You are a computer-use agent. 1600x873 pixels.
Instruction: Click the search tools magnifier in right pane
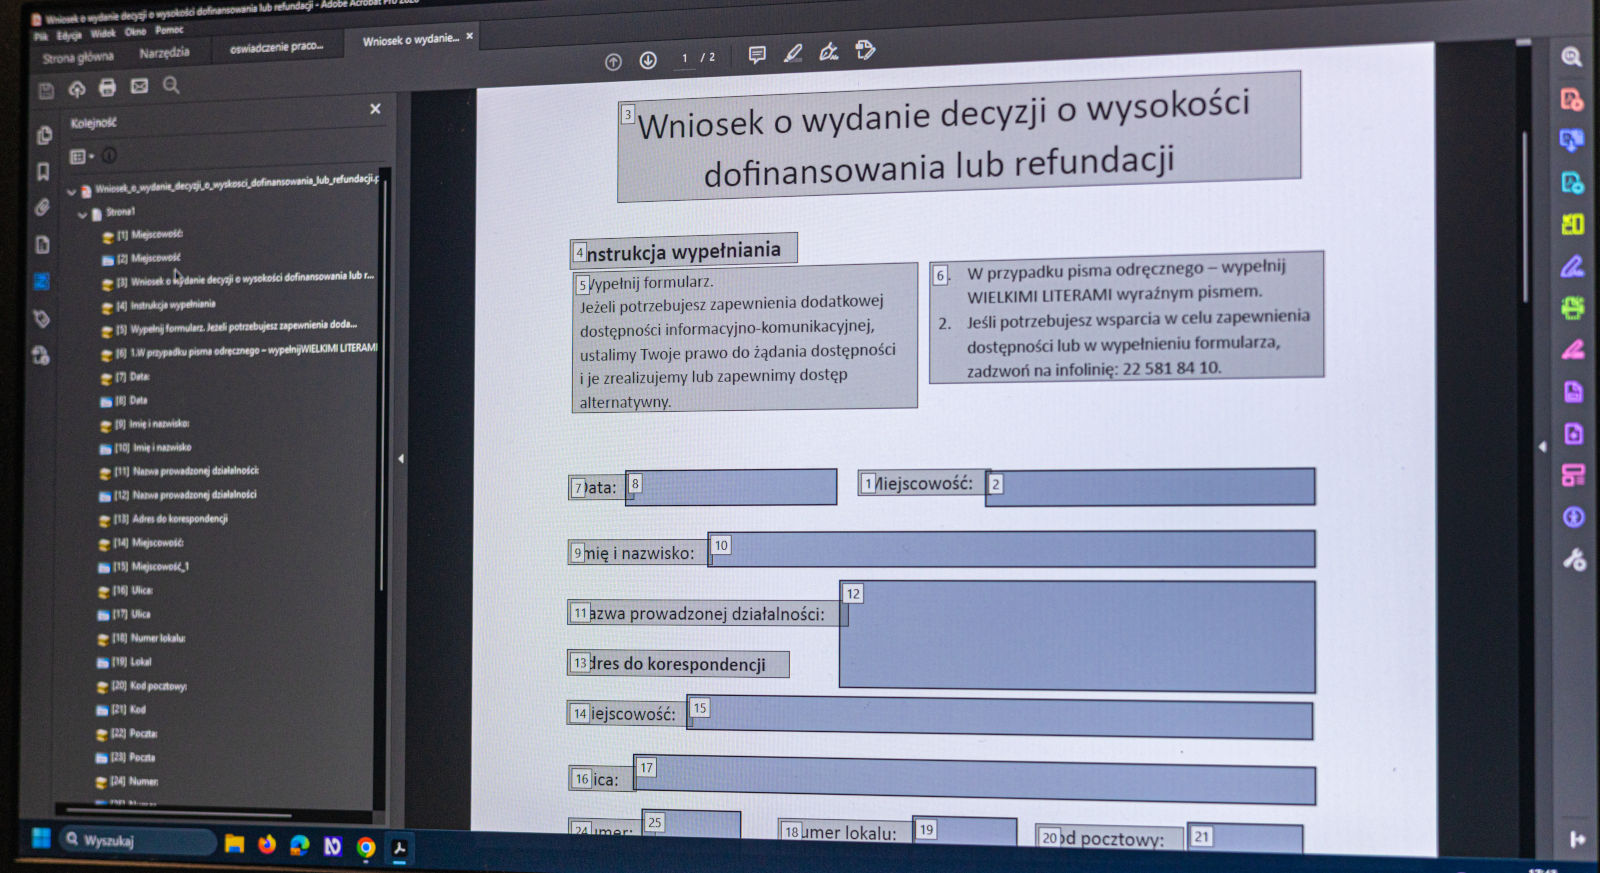1571,57
